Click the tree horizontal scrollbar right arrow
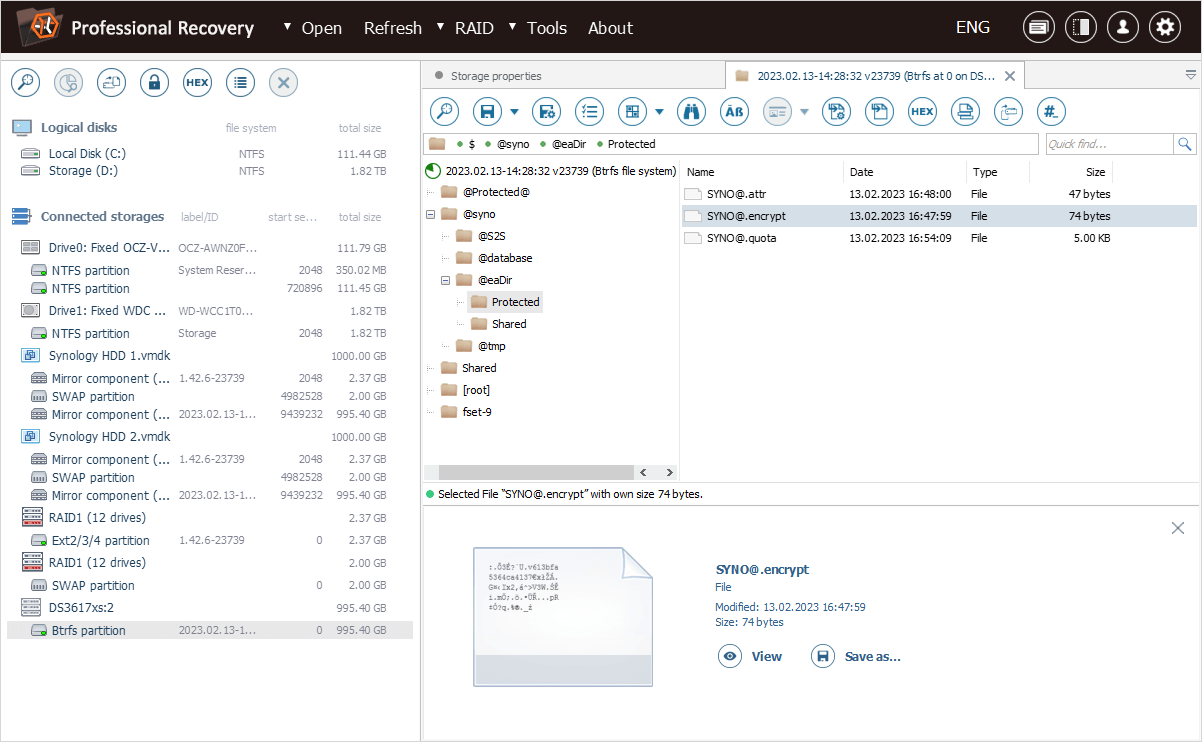This screenshot has width=1202, height=742. tap(668, 472)
